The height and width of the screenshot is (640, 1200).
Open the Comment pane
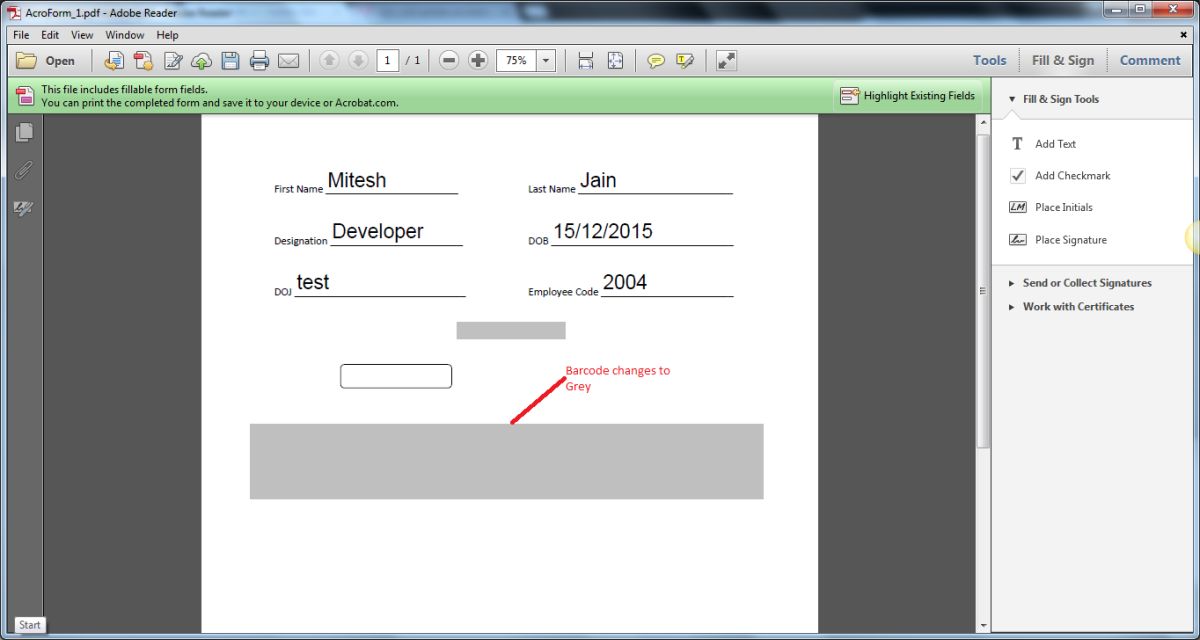coord(1150,60)
